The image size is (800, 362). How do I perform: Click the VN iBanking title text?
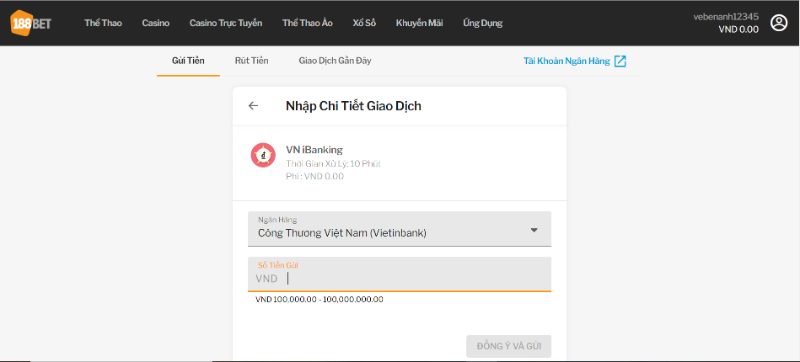pyautogui.click(x=314, y=150)
